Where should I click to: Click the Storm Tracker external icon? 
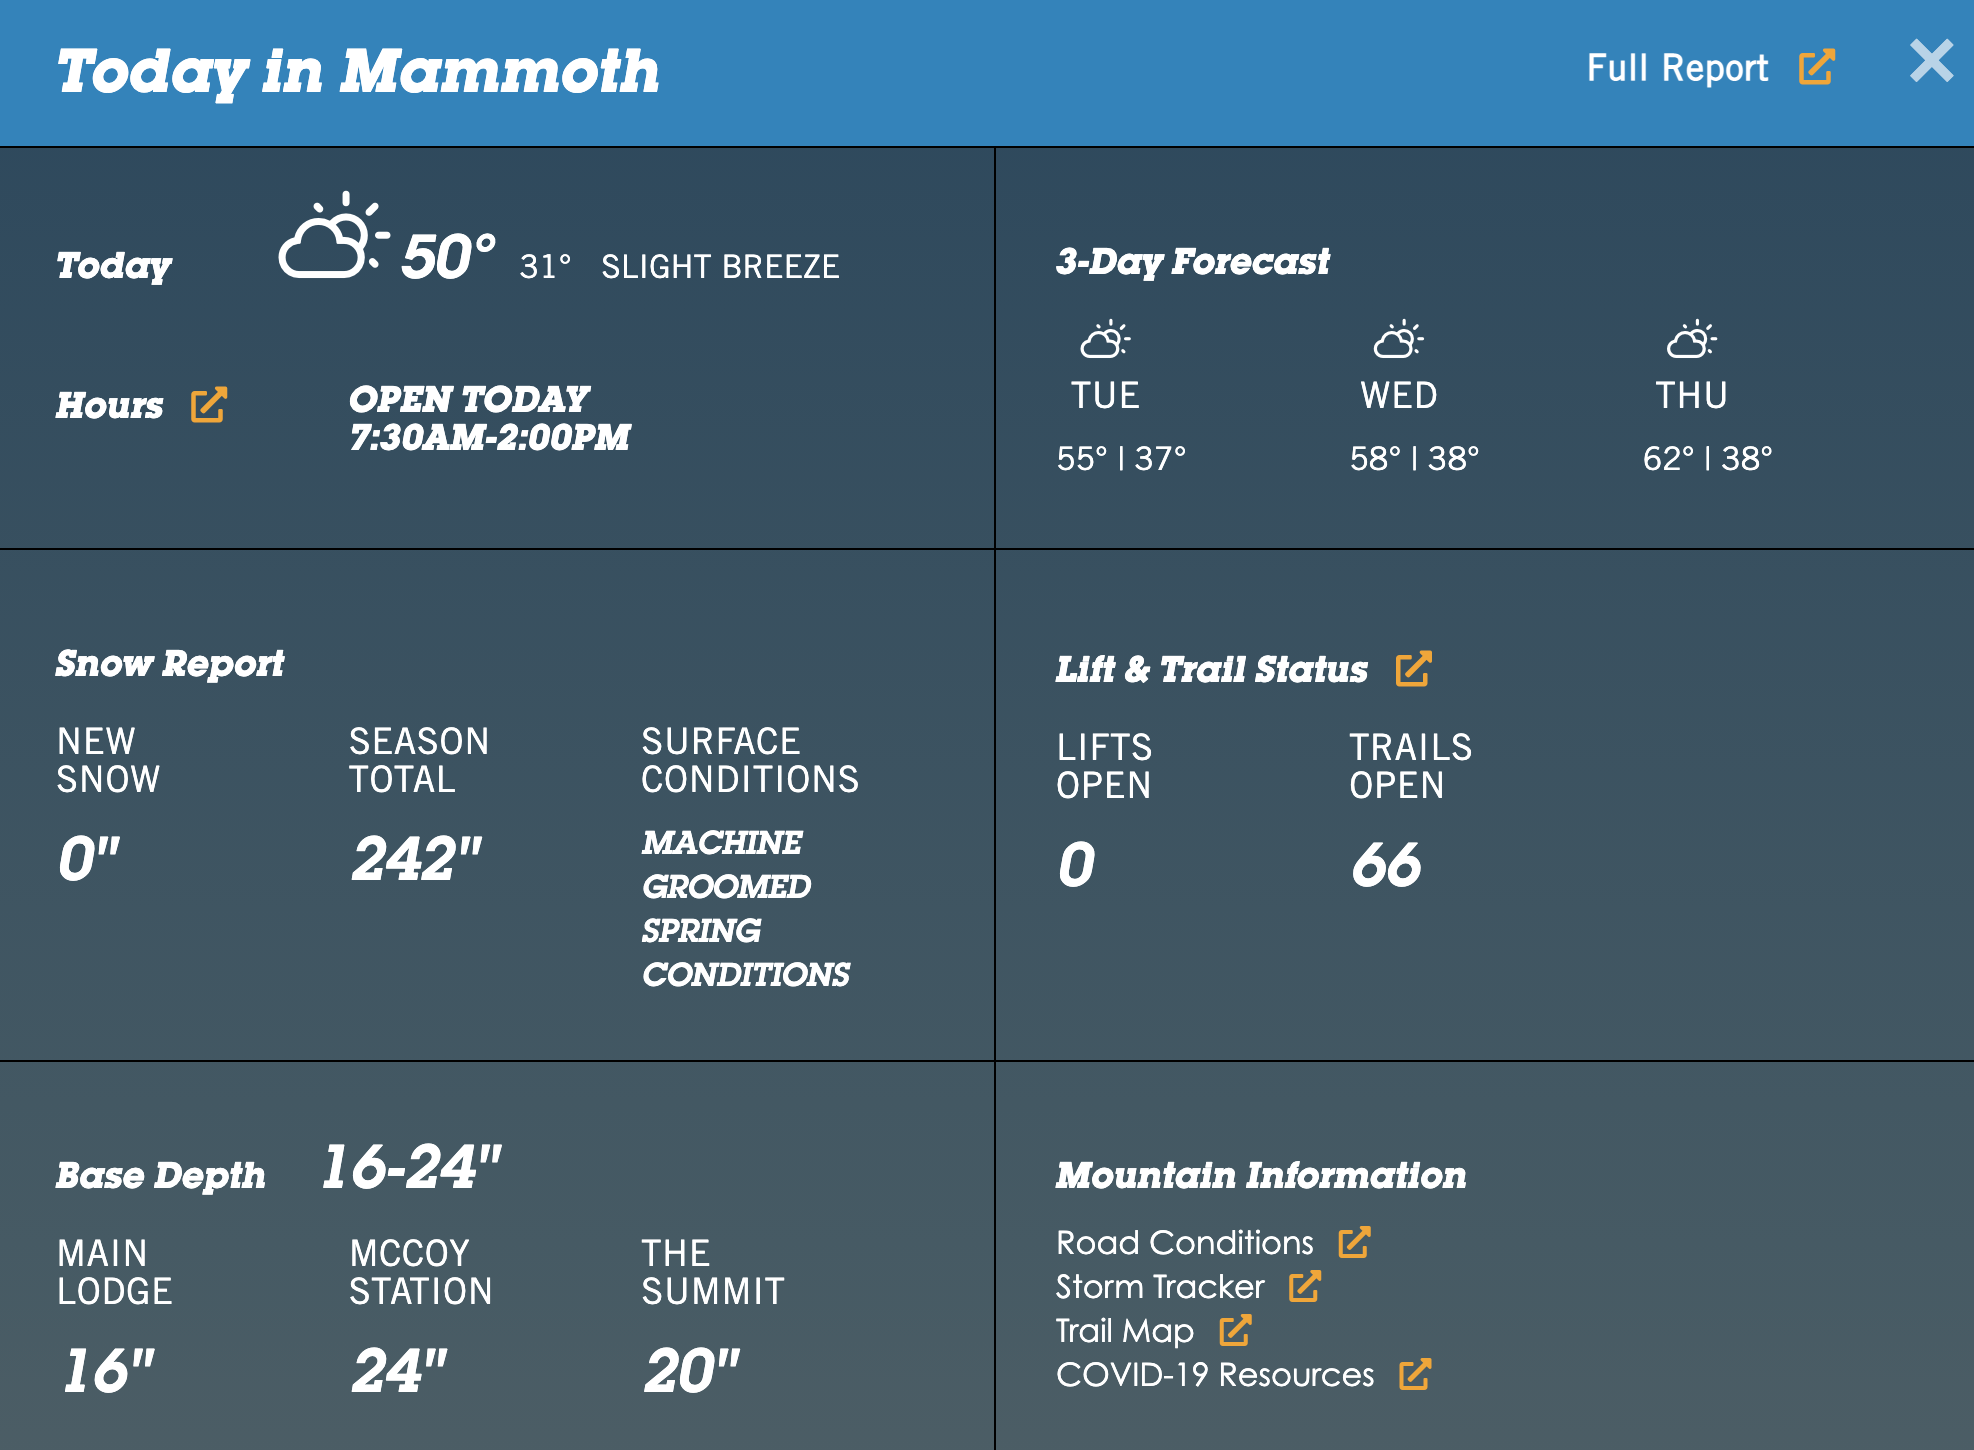point(1305,1286)
